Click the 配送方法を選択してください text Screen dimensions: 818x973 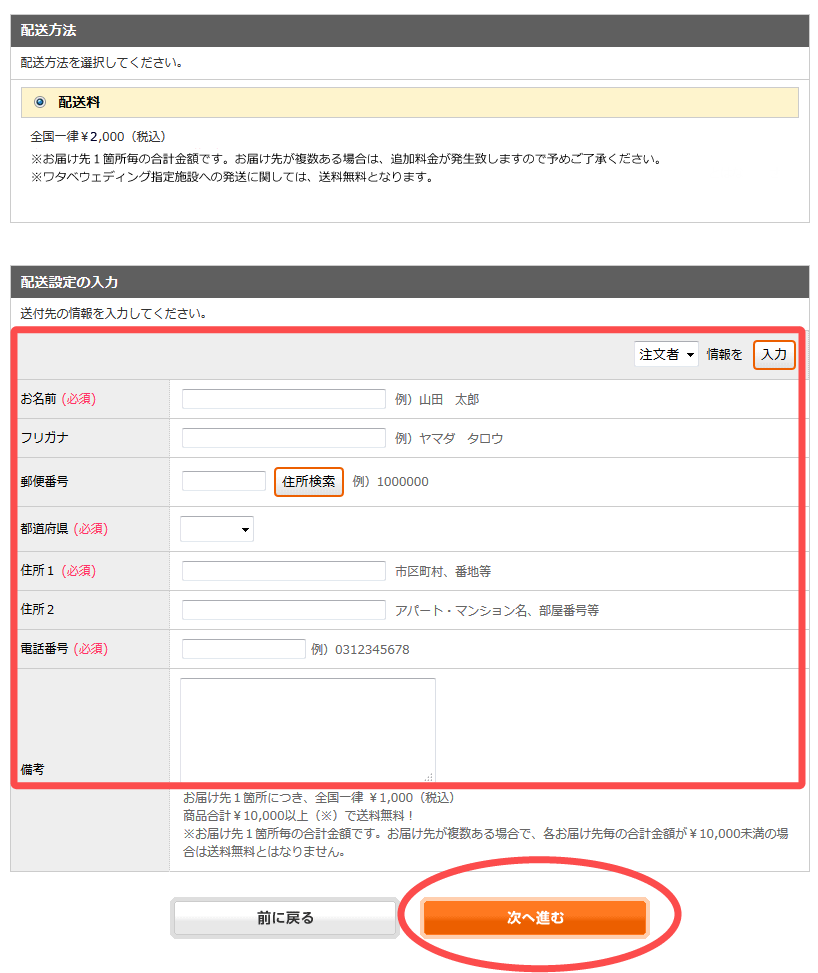point(101,63)
